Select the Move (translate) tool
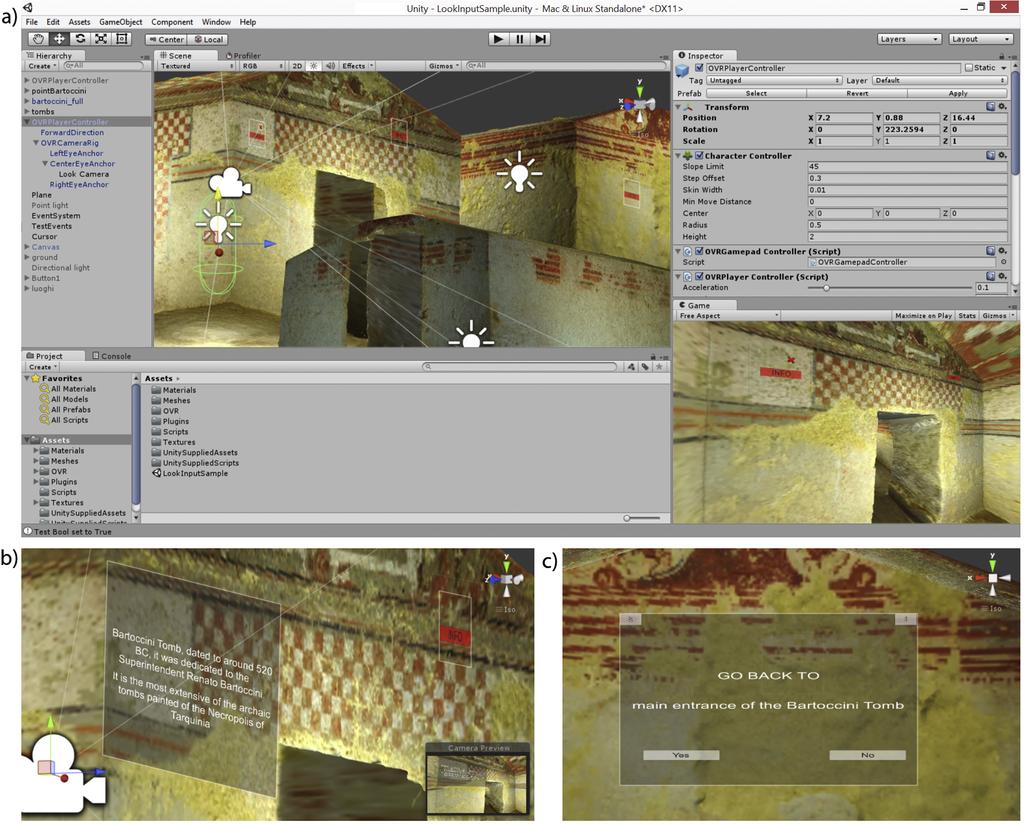 click(59, 39)
